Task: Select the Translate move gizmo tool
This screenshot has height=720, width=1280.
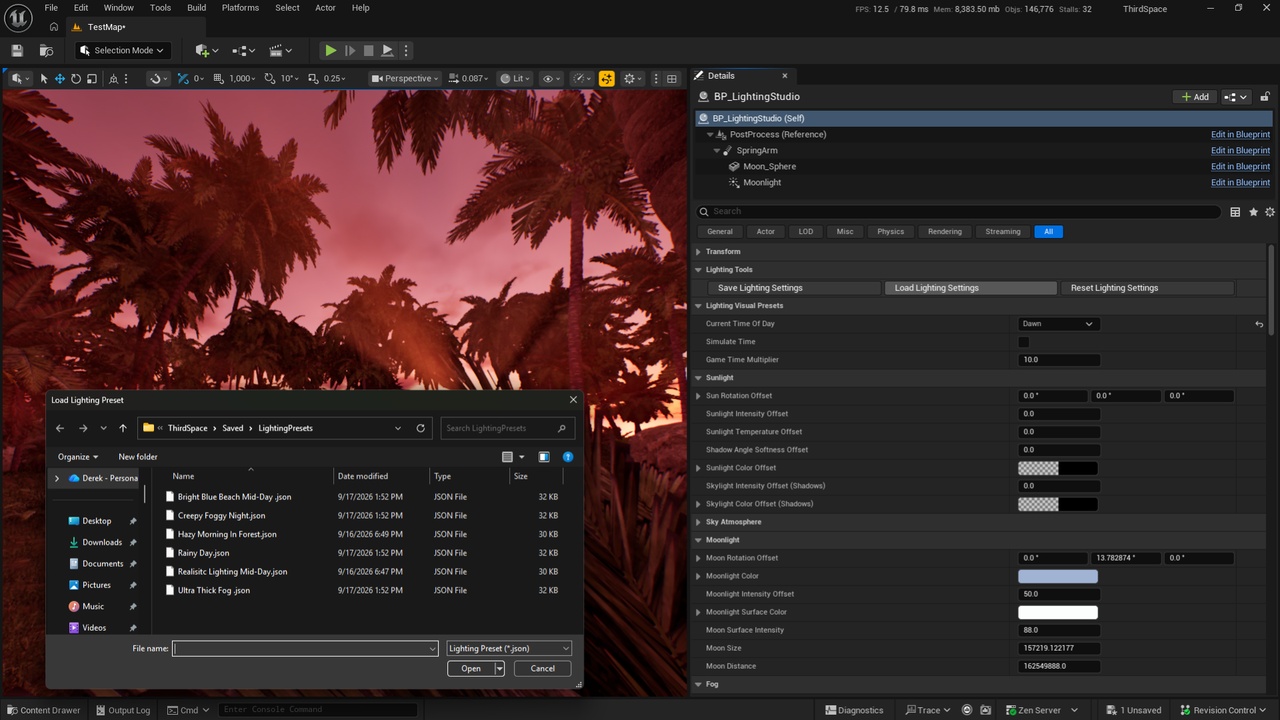Action: (60, 78)
